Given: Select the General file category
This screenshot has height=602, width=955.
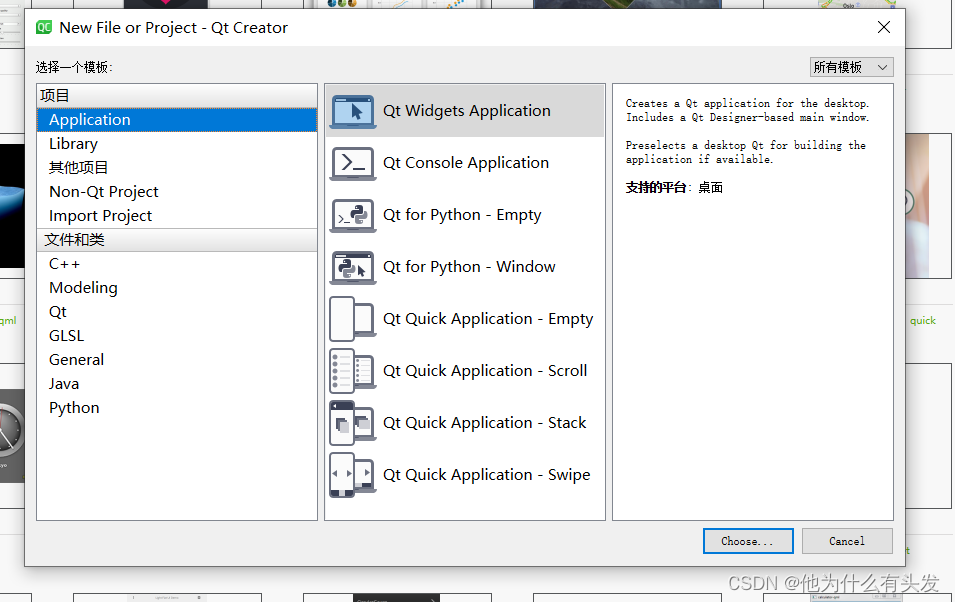Looking at the screenshot, I should tap(177, 359).
